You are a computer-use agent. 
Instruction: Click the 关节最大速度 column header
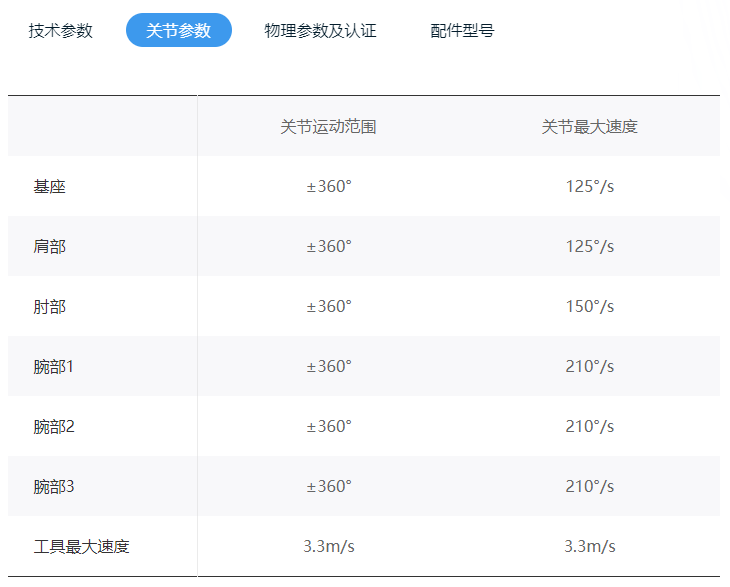coord(589,127)
